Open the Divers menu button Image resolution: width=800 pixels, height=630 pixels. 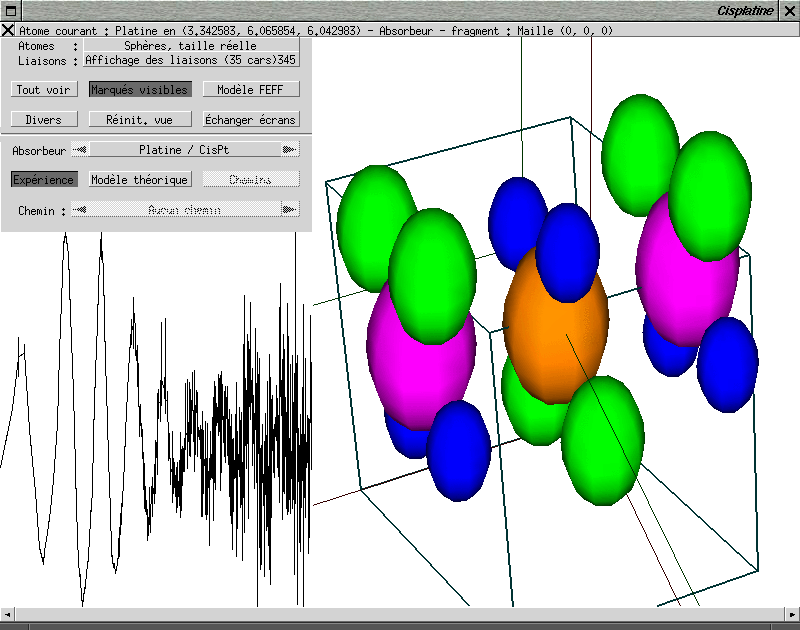(44, 119)
